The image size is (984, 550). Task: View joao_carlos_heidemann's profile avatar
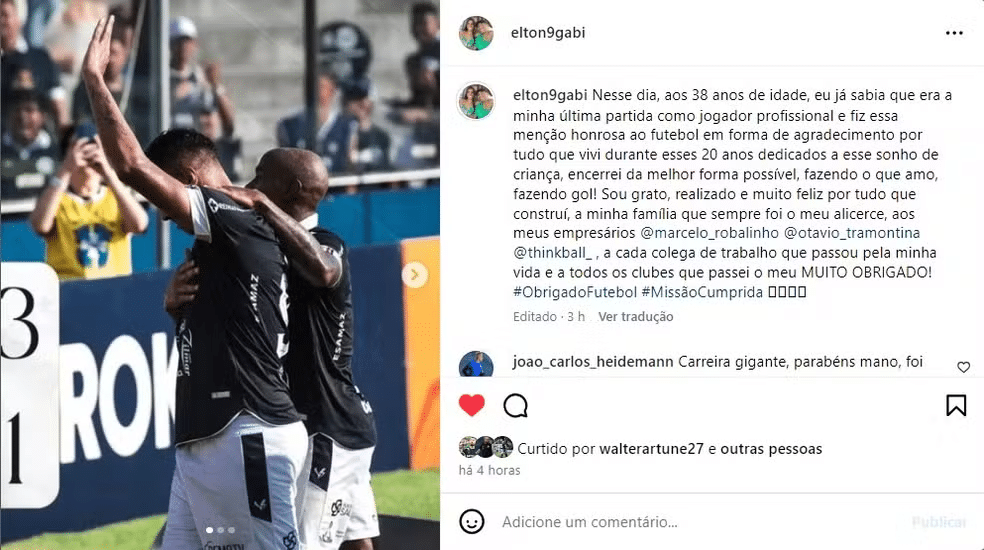tap(476, 364)
